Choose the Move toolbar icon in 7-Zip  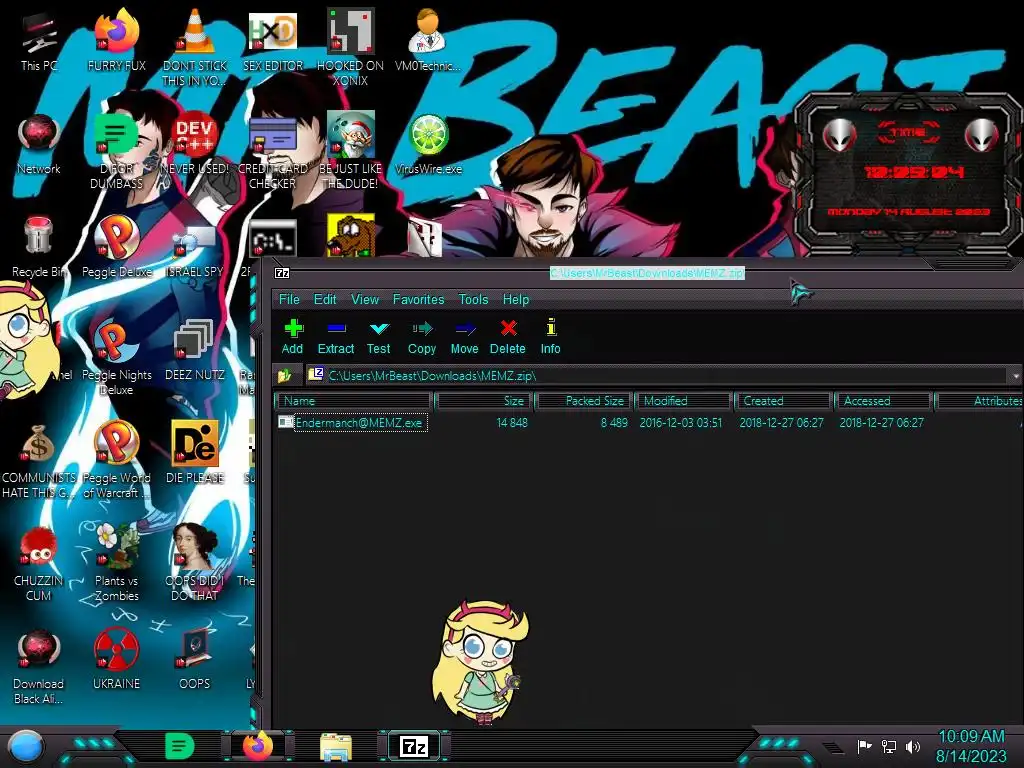click(x=464, y=337)
